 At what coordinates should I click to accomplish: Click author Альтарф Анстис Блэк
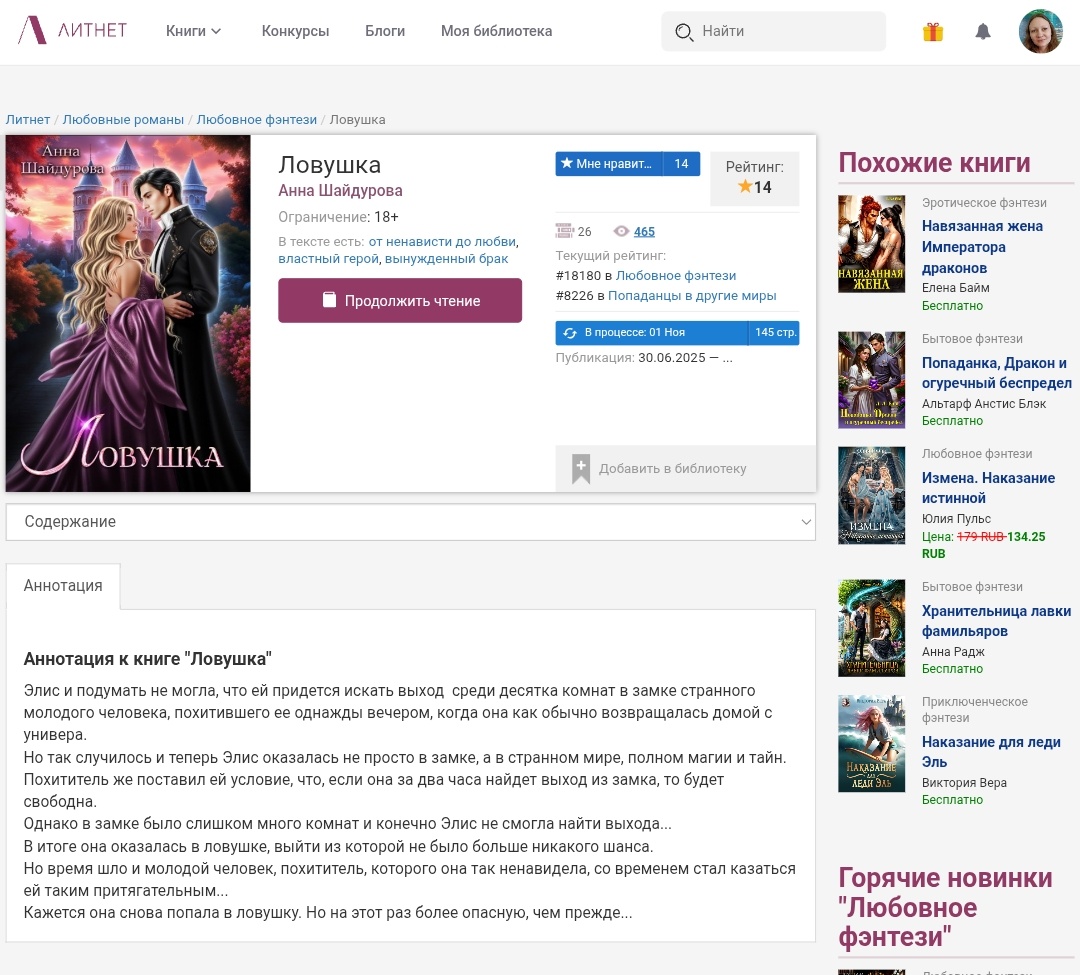(984, 403)
